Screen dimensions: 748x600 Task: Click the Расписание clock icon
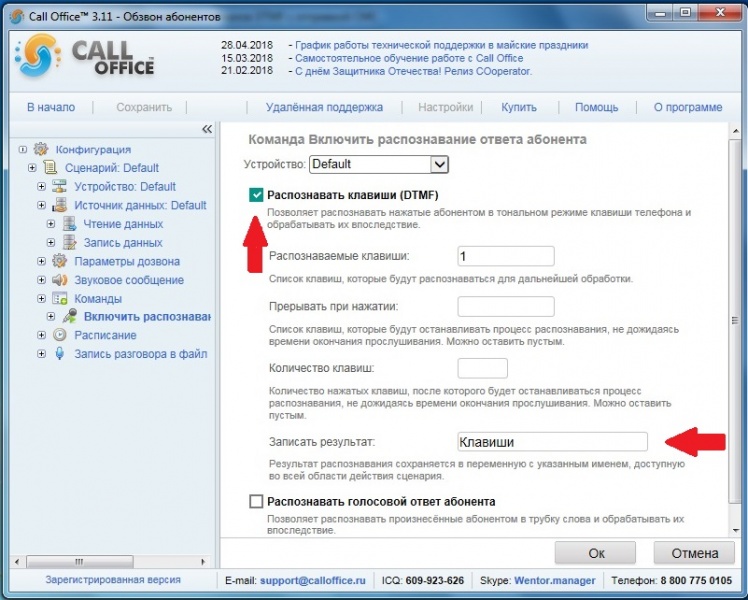click(x=60, y=335)
